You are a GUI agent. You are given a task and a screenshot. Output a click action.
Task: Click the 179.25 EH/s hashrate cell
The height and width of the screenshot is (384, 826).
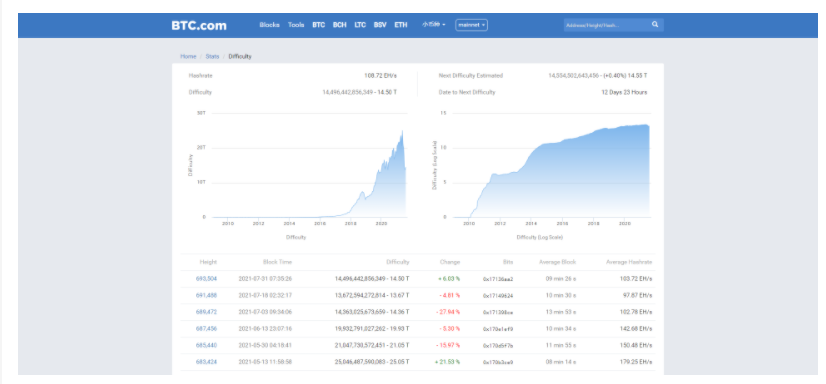point(636,362)
